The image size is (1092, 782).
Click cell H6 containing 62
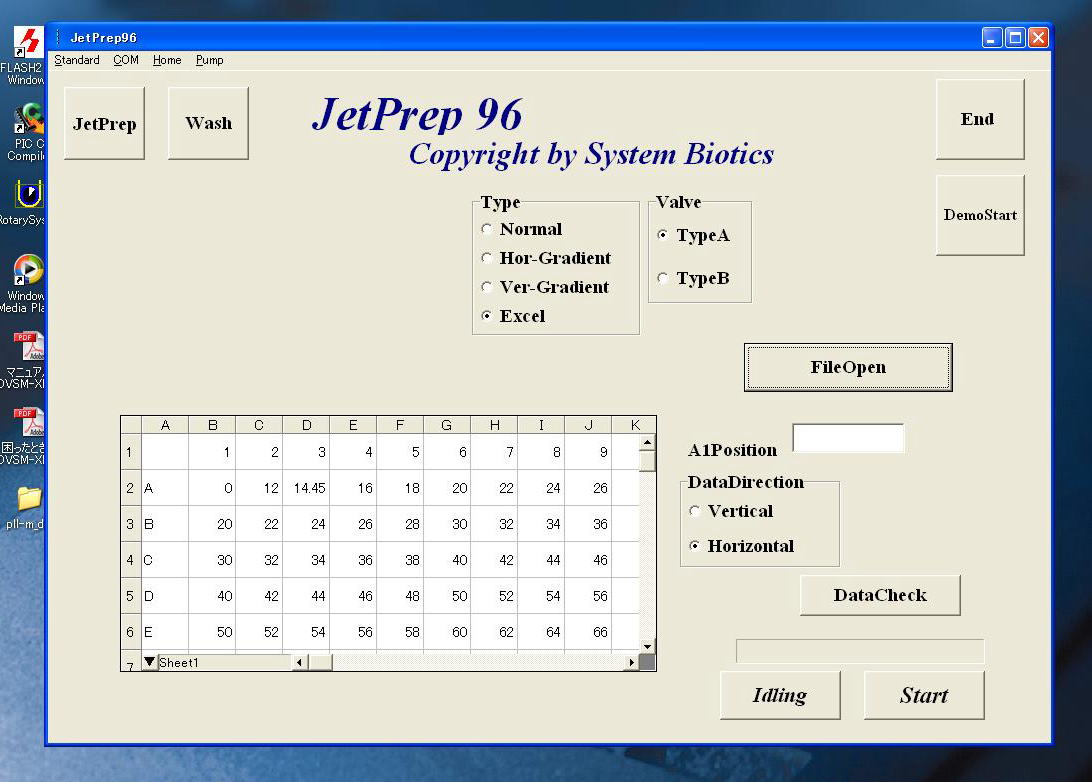[x=494, y=632]
